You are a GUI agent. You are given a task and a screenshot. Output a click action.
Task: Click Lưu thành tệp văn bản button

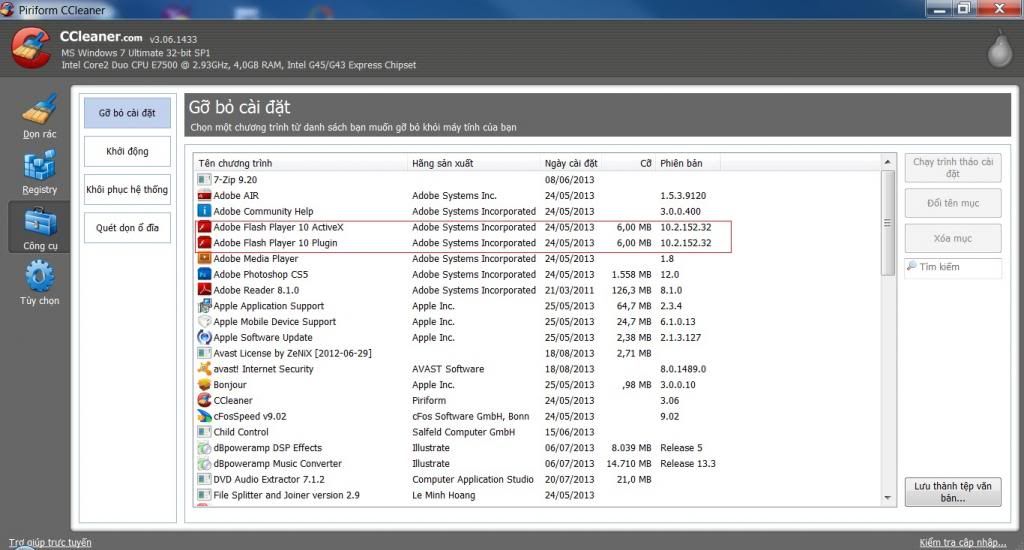click(x=953, y=492)
